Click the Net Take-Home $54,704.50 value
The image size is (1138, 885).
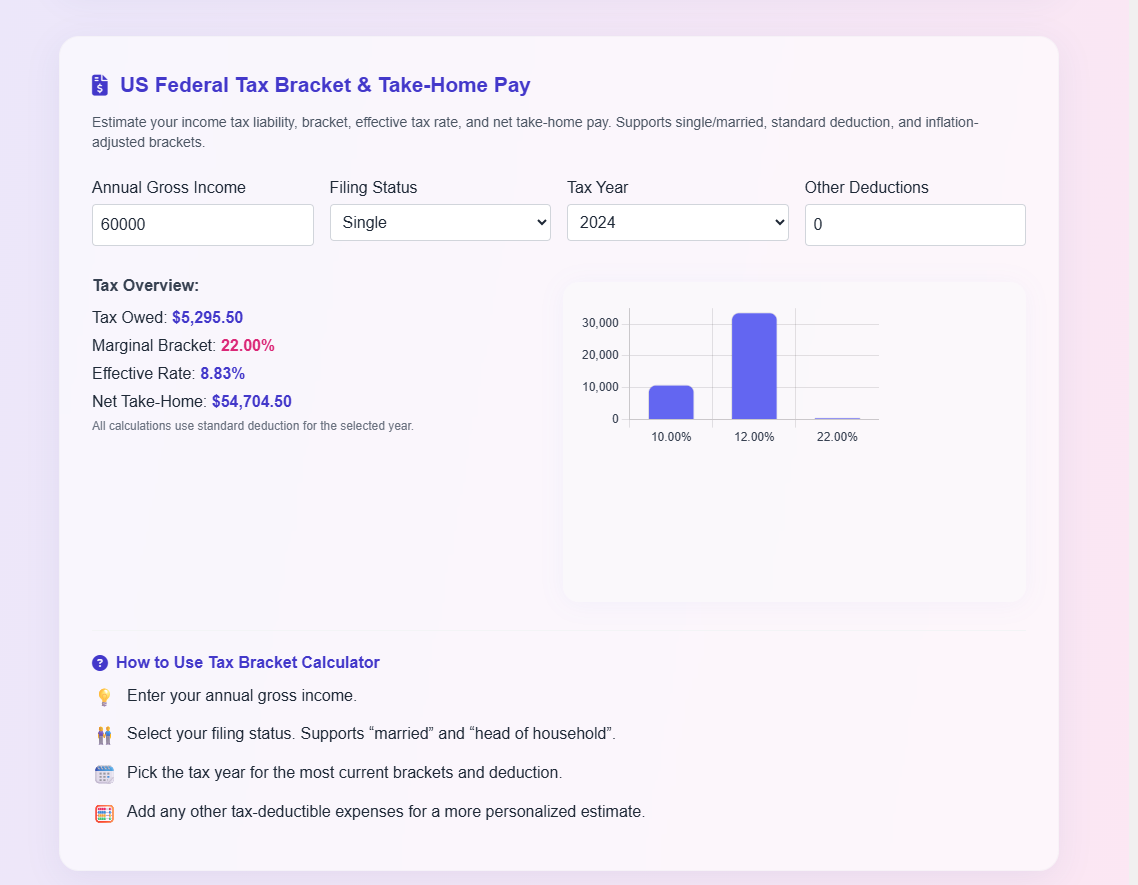[251, 402]
